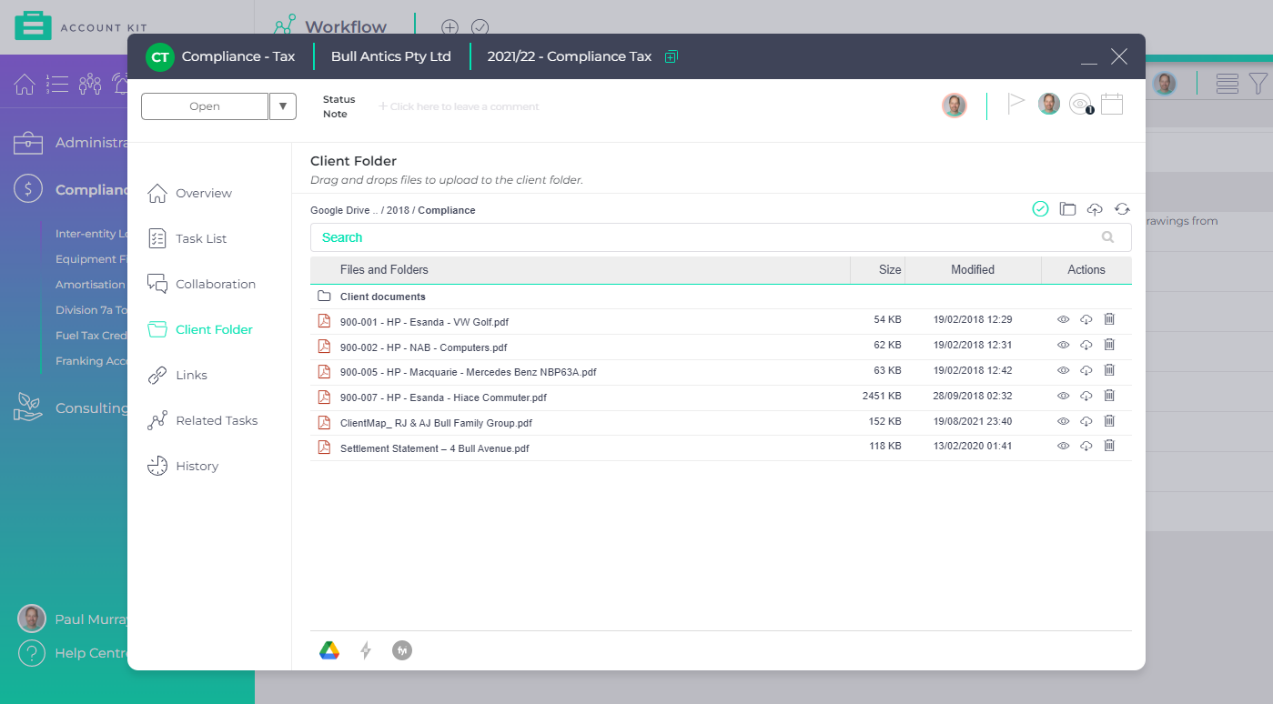Click the flag icon in task header
The image size is (1273, 704).
(1016, 103)
